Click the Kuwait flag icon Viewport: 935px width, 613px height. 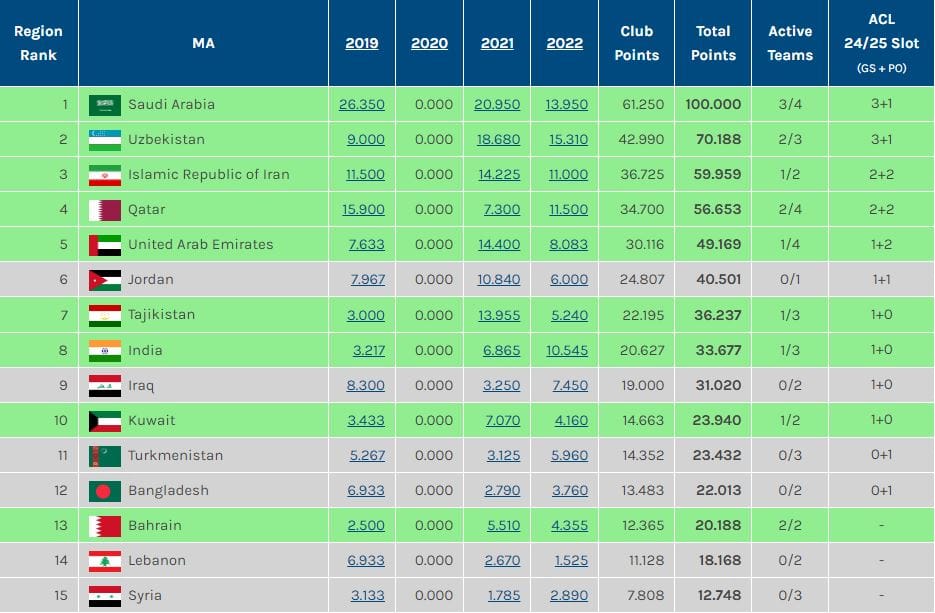(104, 420)
